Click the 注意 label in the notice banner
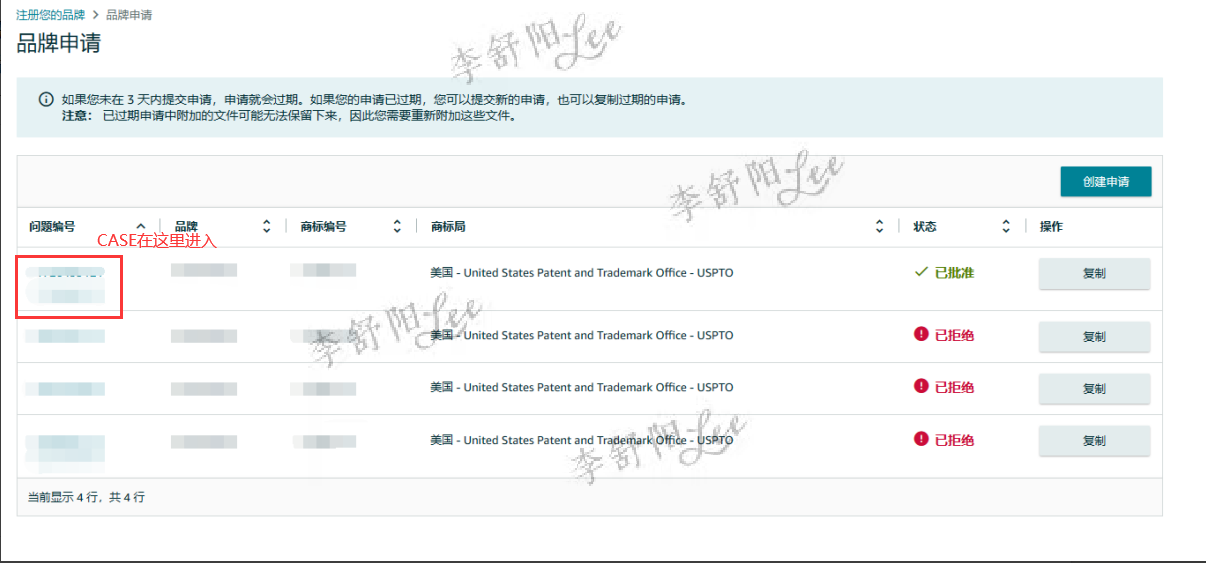 [x=76, y=116]
